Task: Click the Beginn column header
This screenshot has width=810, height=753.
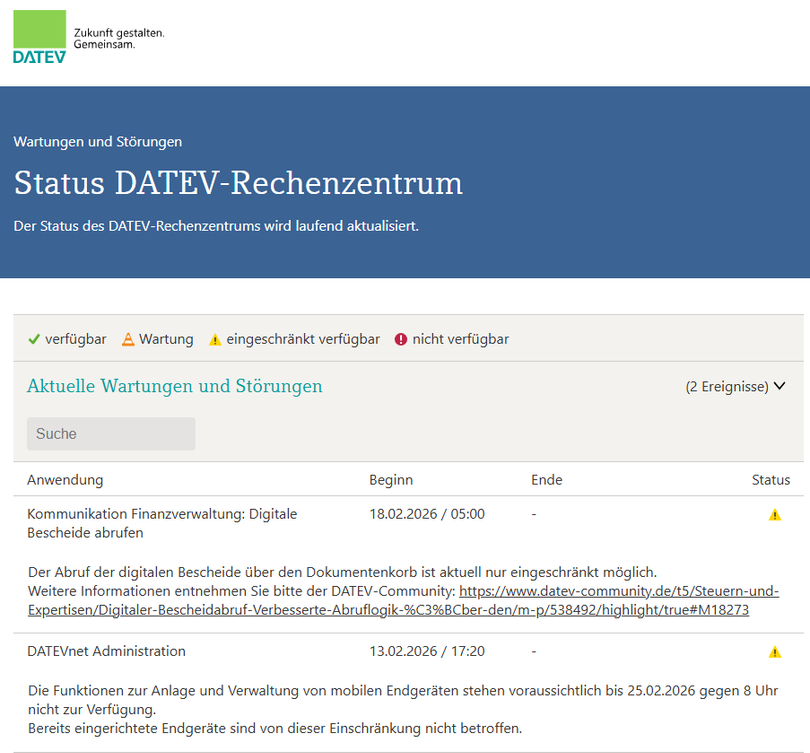Action: (x=391, y=480)
